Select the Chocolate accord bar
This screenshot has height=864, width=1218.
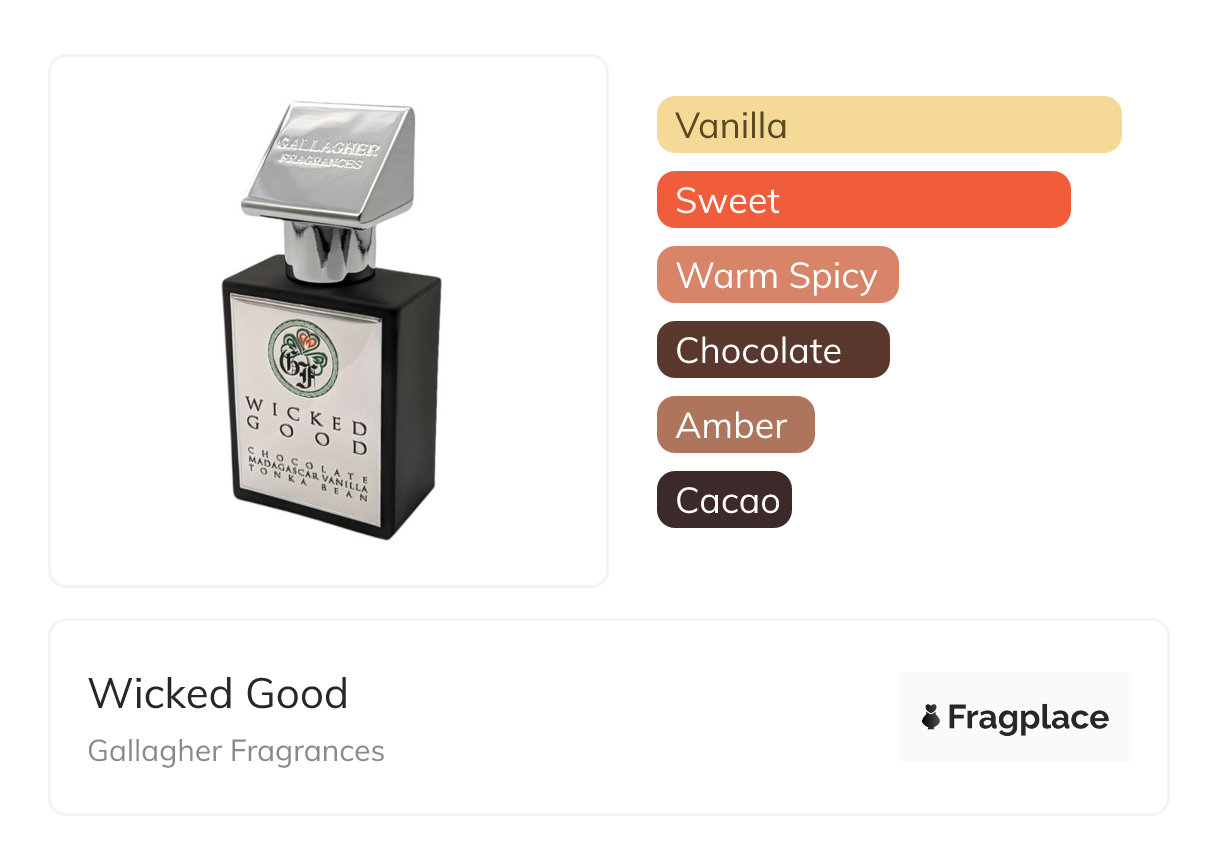772,350
